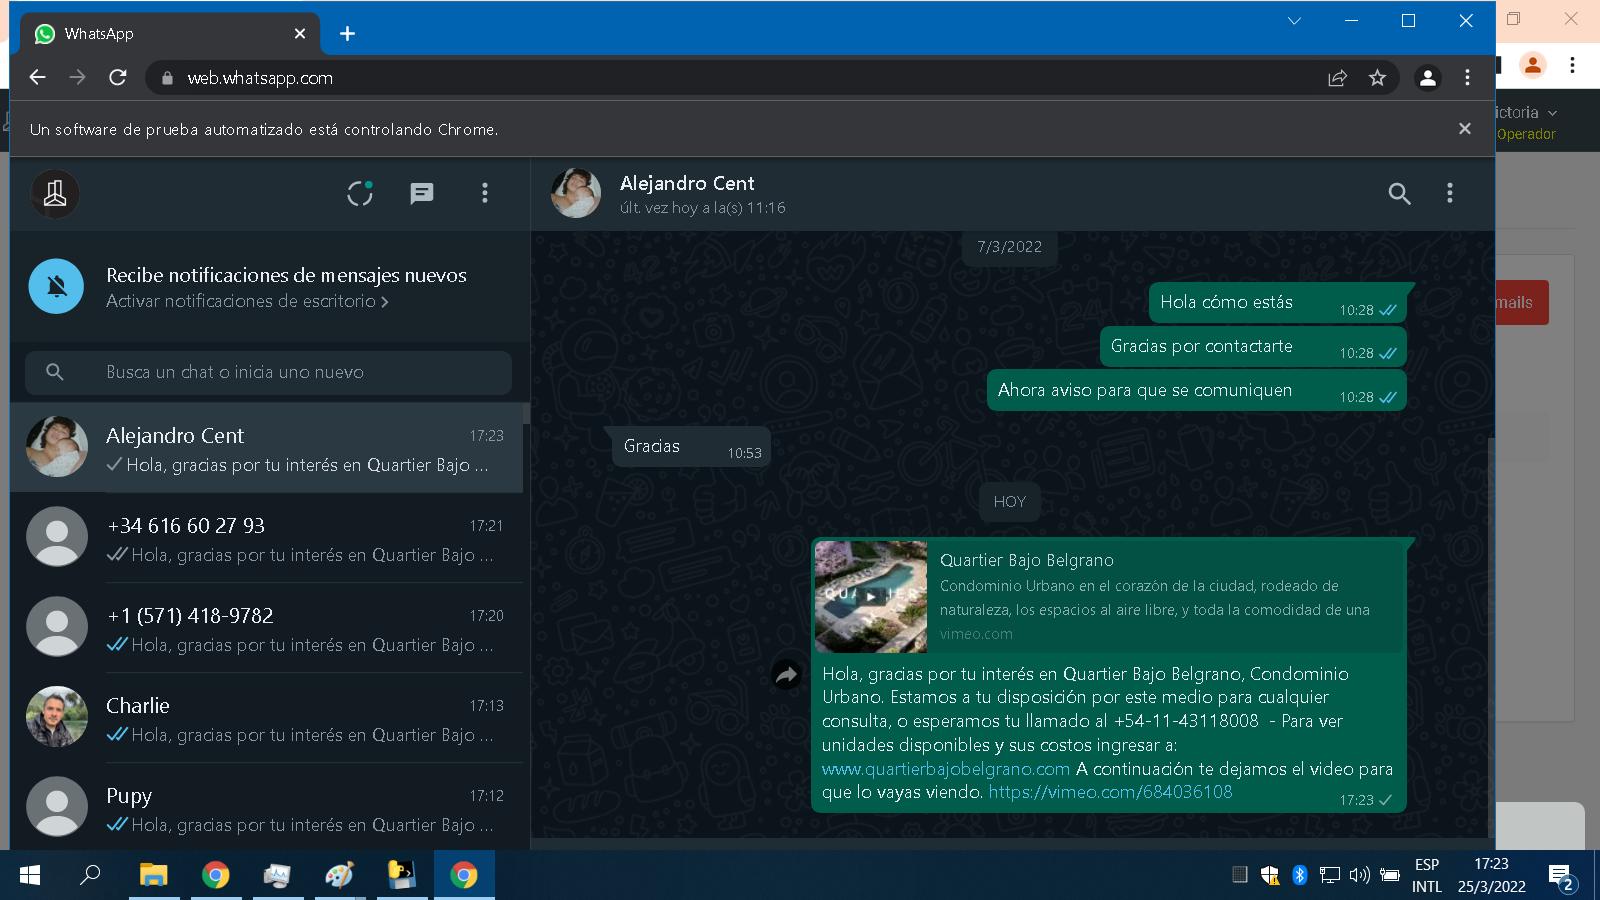Open background window three-dot menu
The image size is (1600, 900).
1573,65
